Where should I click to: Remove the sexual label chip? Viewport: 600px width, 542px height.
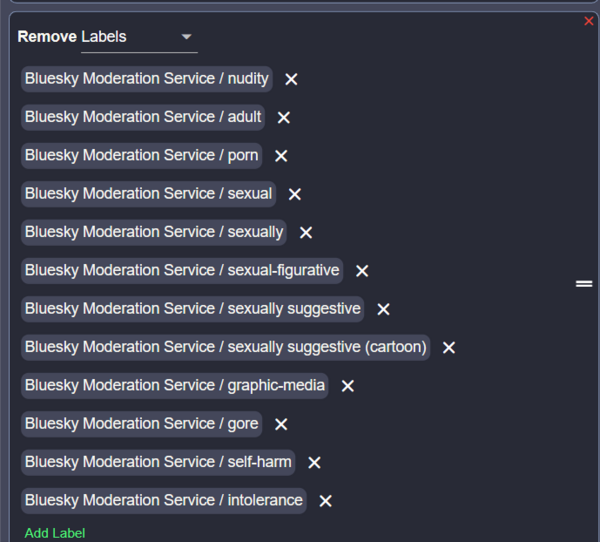pyautogui.click(x=294, y=194)
